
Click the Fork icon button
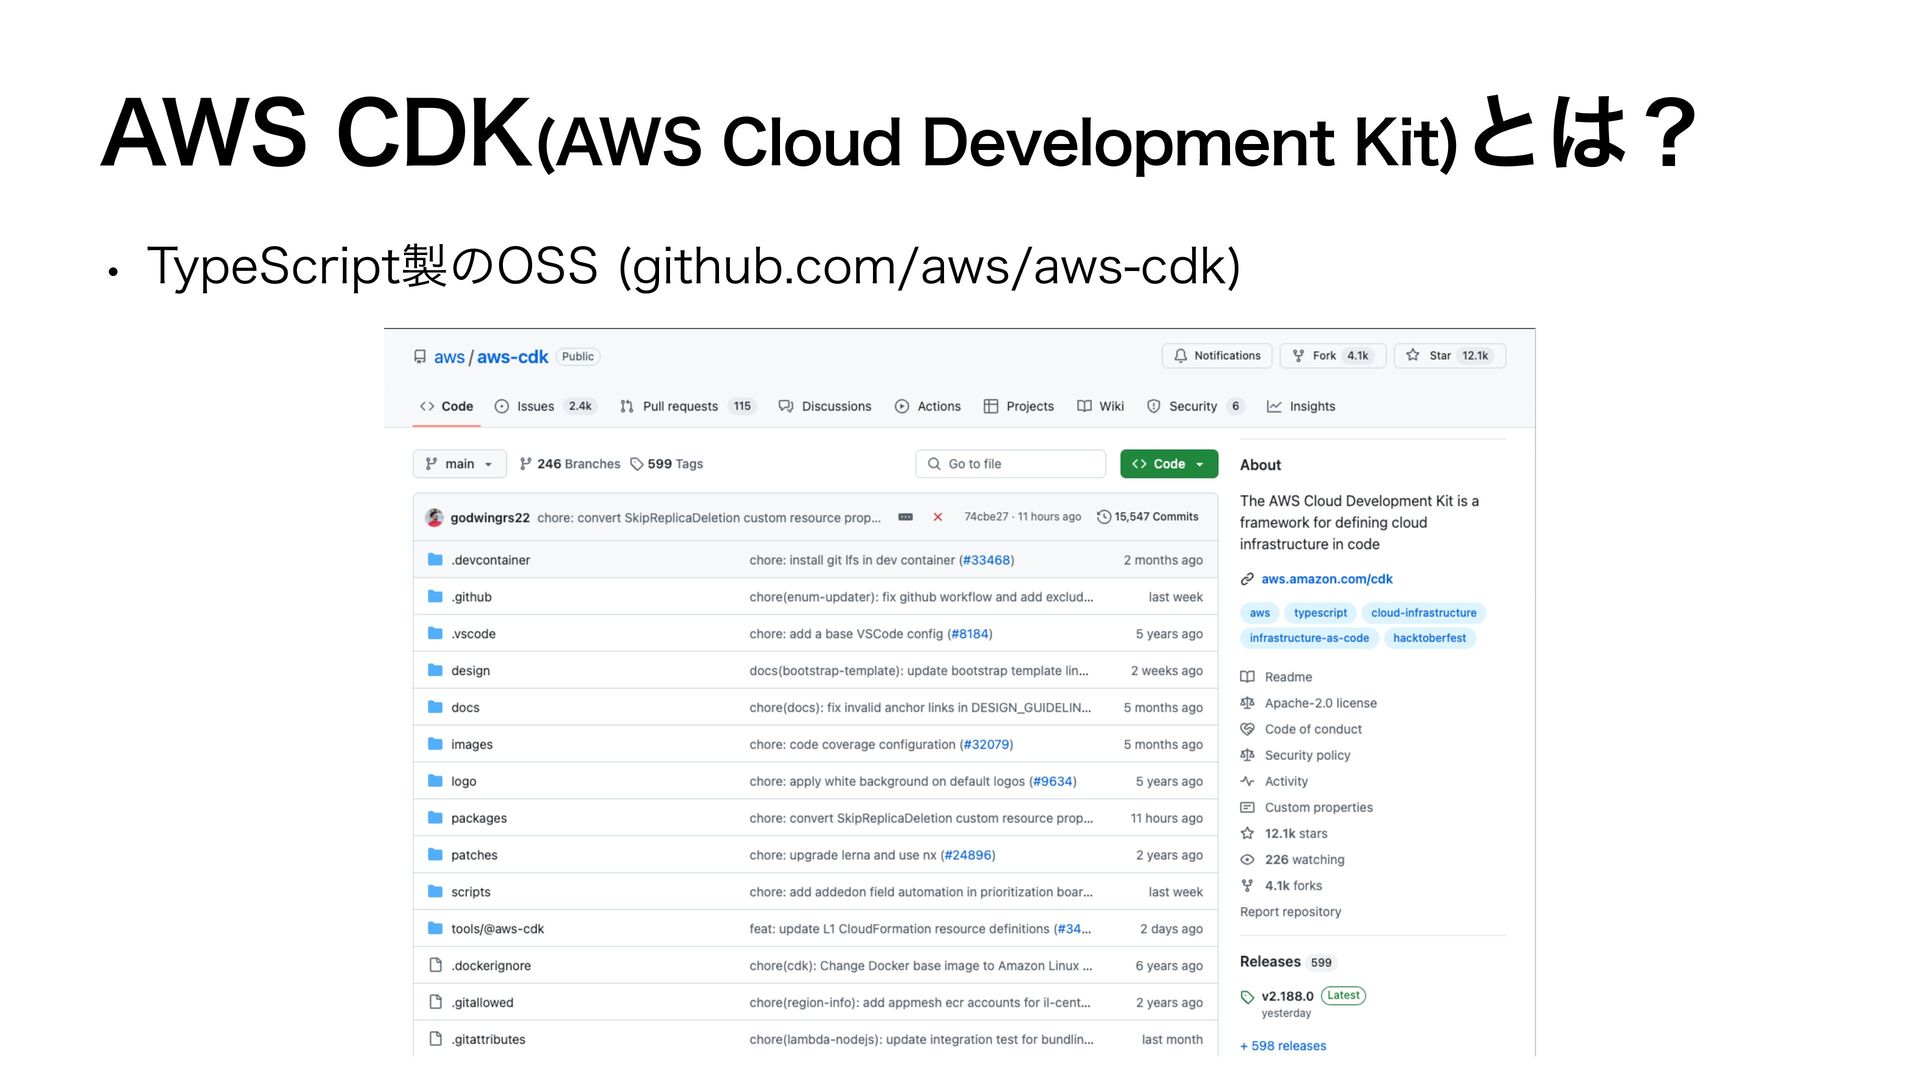point(1299,356)
